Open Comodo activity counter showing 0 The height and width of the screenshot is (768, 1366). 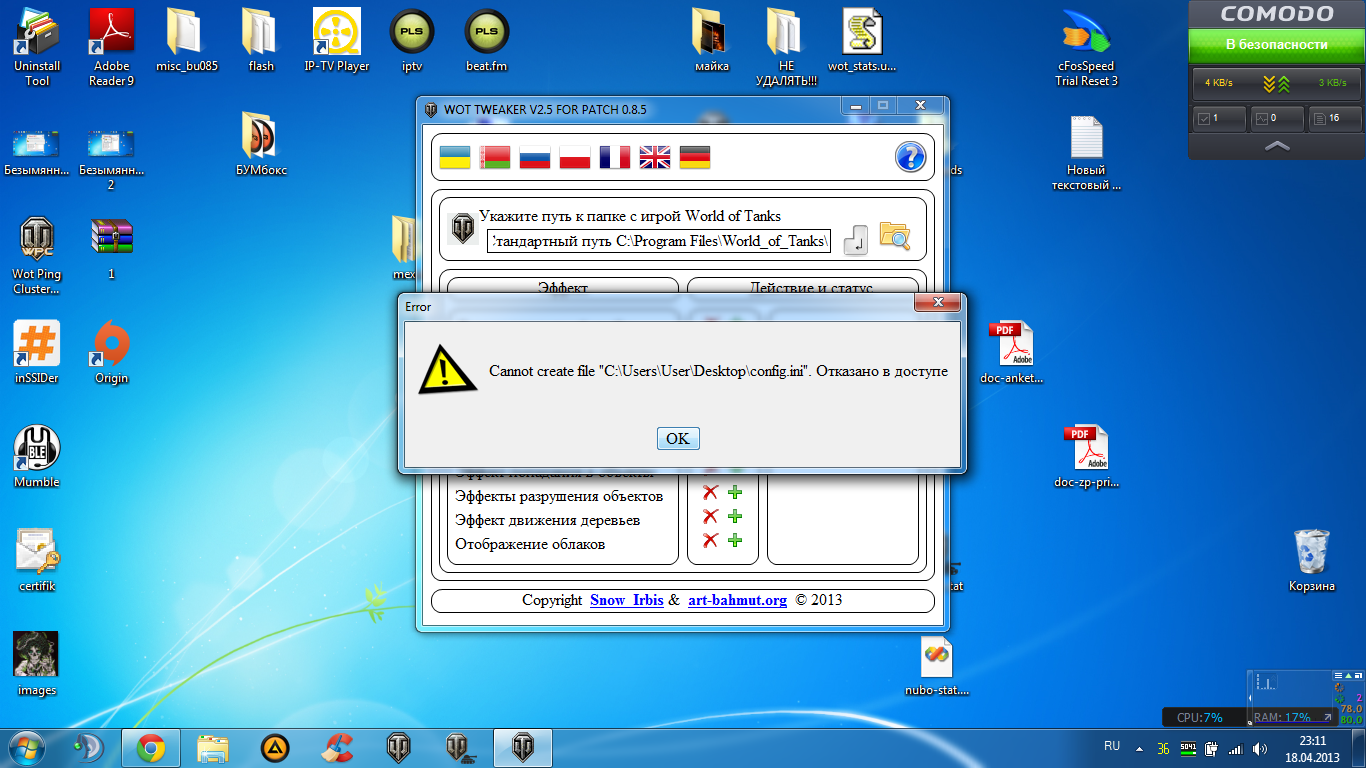click(1277, 118)
